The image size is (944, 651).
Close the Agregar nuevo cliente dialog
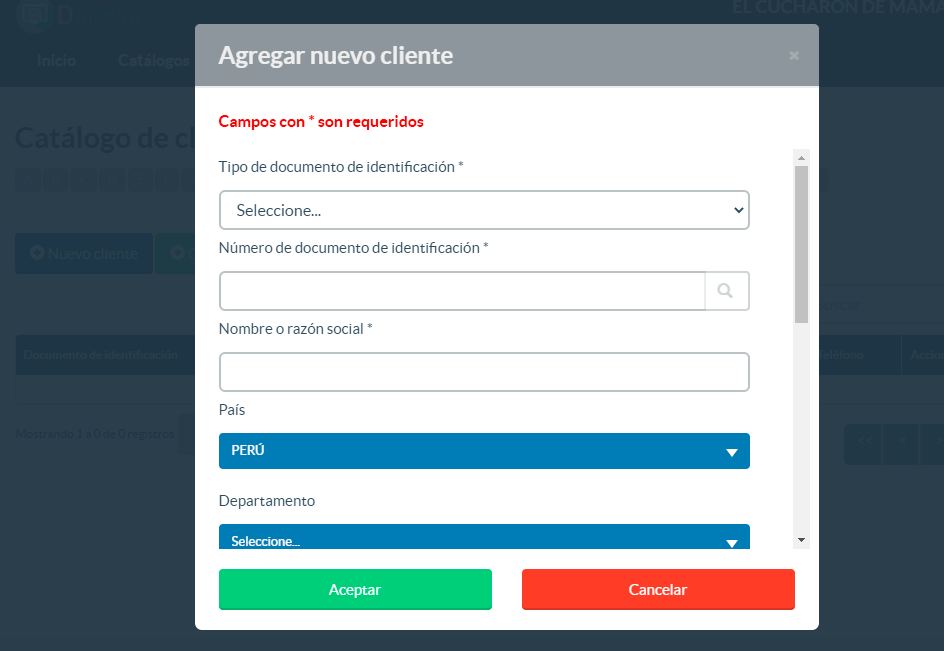click(x=793, y=55)
